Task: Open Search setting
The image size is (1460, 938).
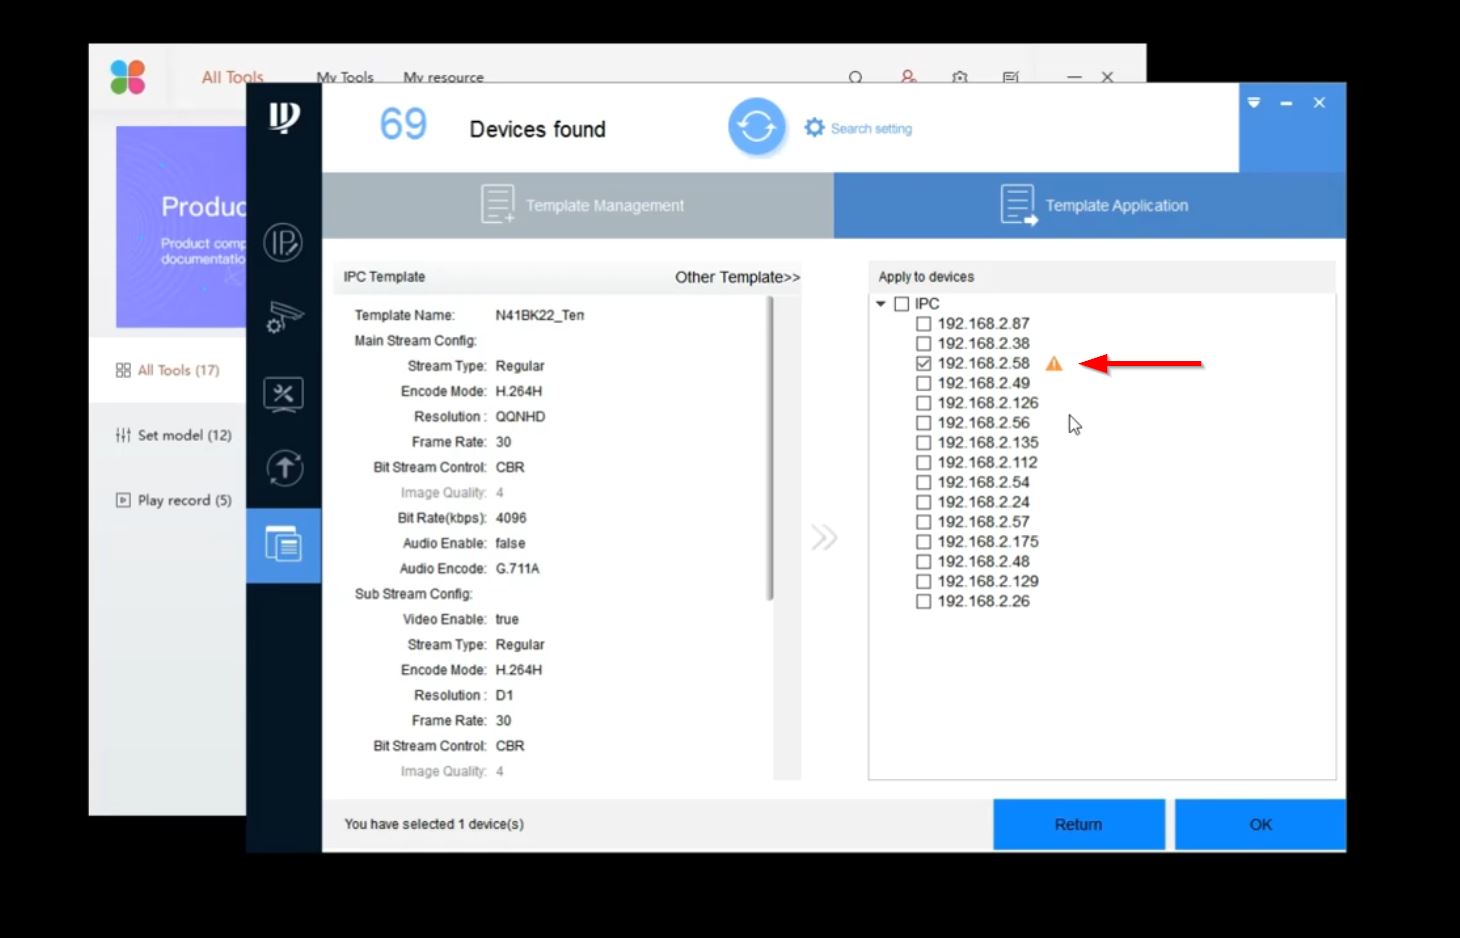Action: click(871, 129)
